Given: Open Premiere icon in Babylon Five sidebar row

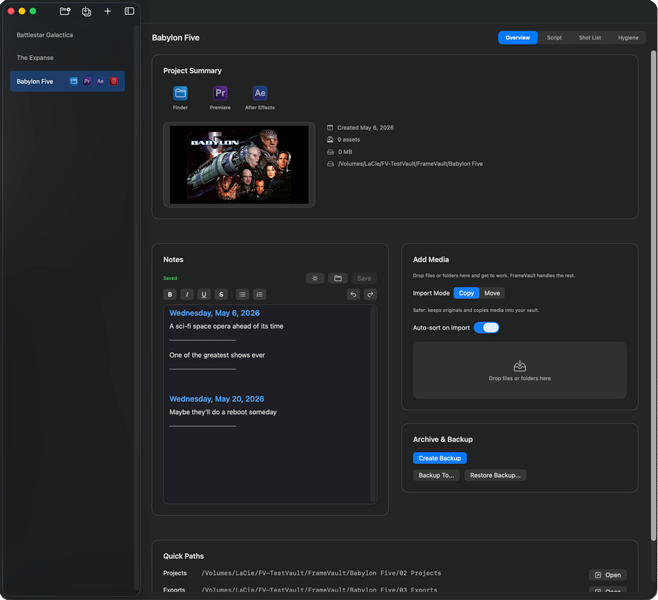Looking at the screenshot, I should (x=87, y=81).
